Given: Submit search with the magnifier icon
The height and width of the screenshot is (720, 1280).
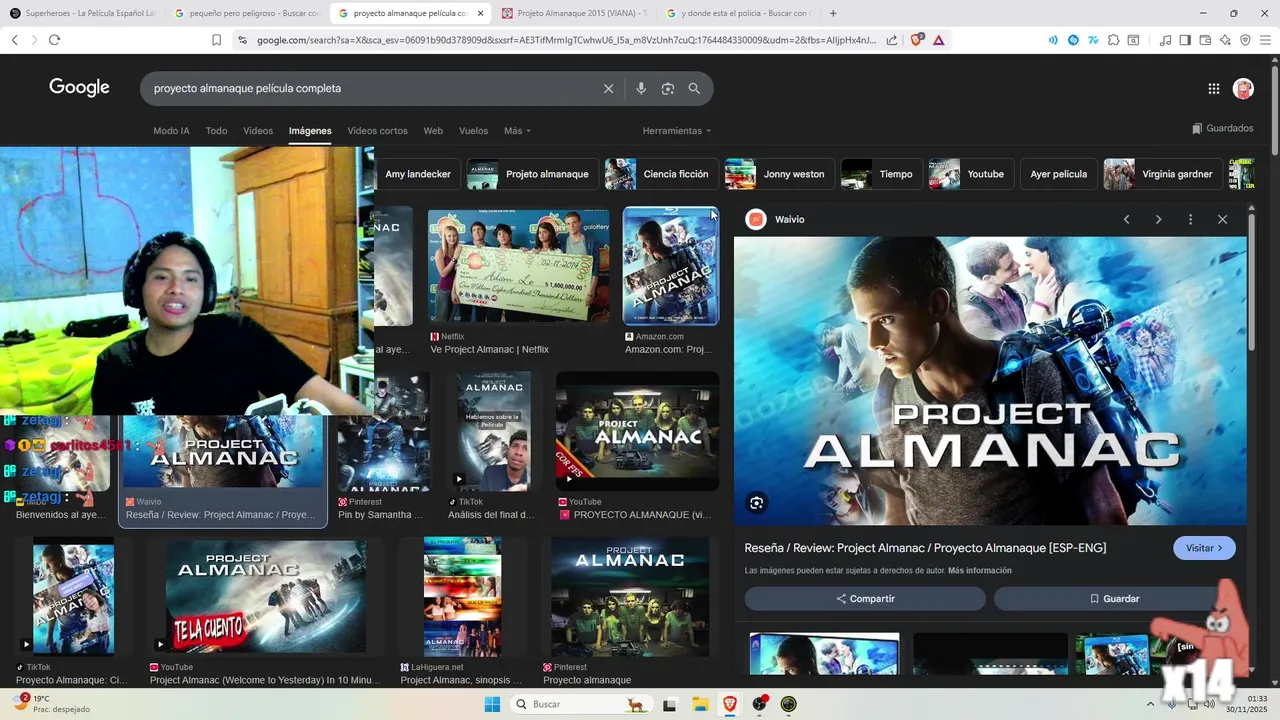Looking at the screenshot, I should coord(694,89).
